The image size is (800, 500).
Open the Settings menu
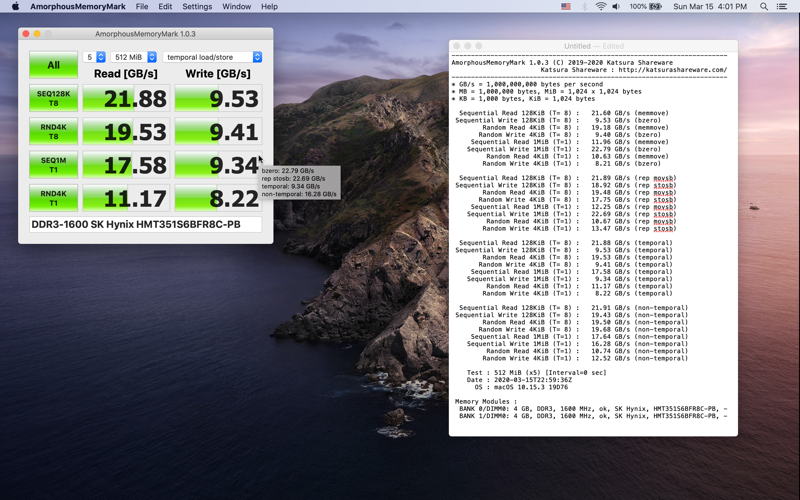197,7
